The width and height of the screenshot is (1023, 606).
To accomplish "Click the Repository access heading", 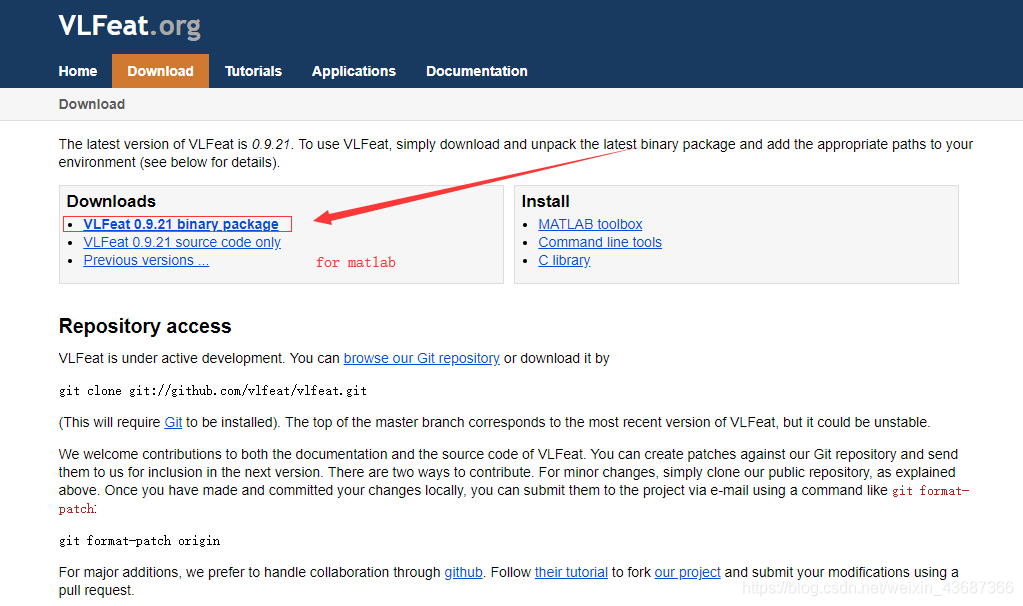I will 145,326.
